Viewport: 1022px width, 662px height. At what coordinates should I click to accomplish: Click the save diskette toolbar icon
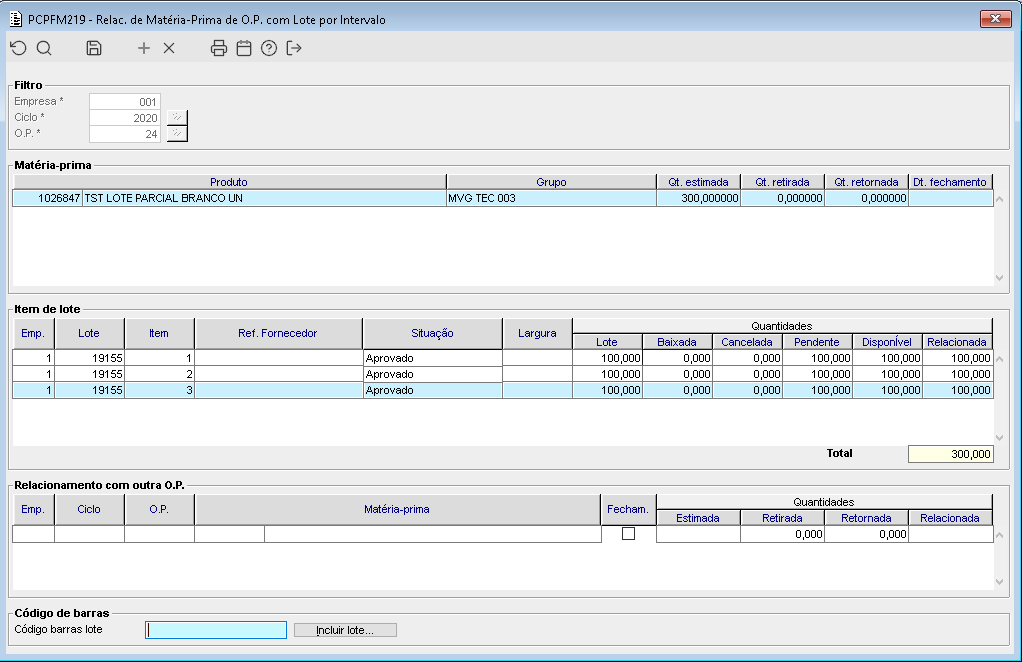coord(94,48)
